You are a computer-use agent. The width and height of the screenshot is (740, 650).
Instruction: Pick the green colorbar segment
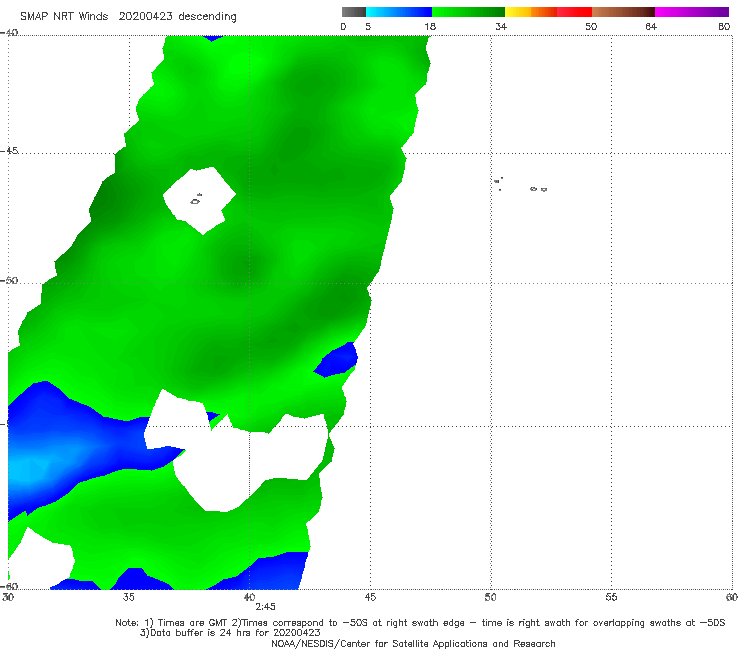tap(468, 12)
